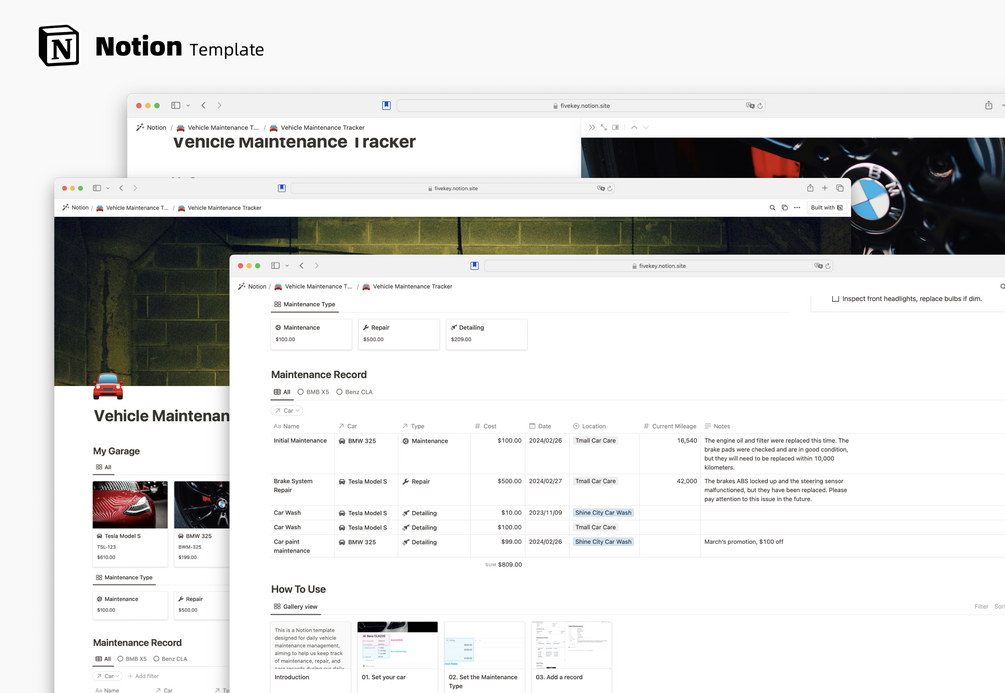
Task: Open the sidebar chevron dropdown in the back window
Action: point(188,105)
